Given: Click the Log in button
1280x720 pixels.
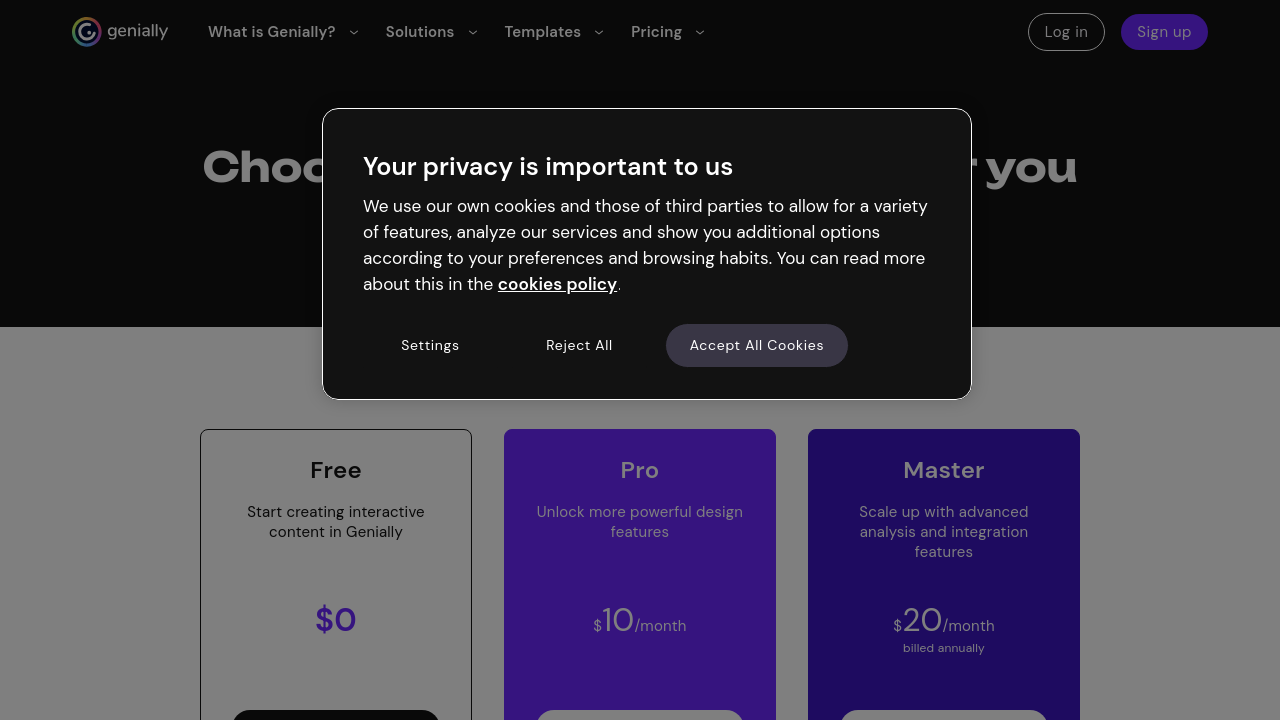Looking at the screenshot, I should pos(1066,32).
